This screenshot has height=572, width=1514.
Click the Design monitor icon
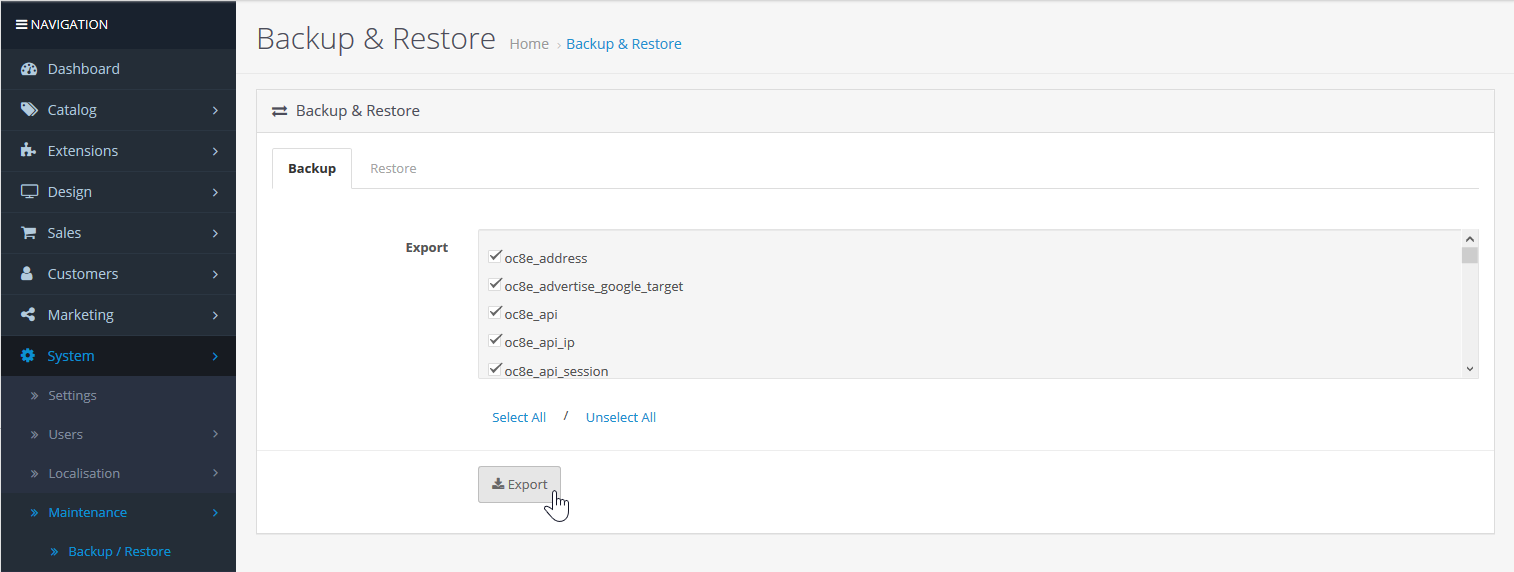point(29,192)
